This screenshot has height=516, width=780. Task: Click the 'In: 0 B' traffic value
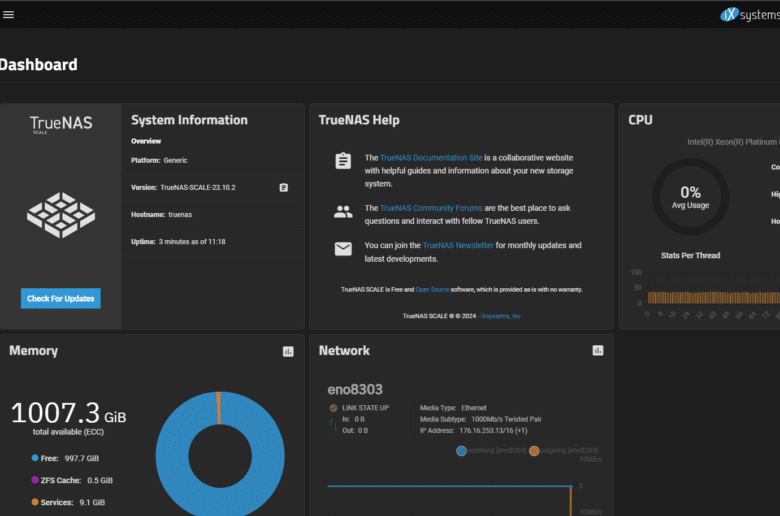tap(353, 419)
